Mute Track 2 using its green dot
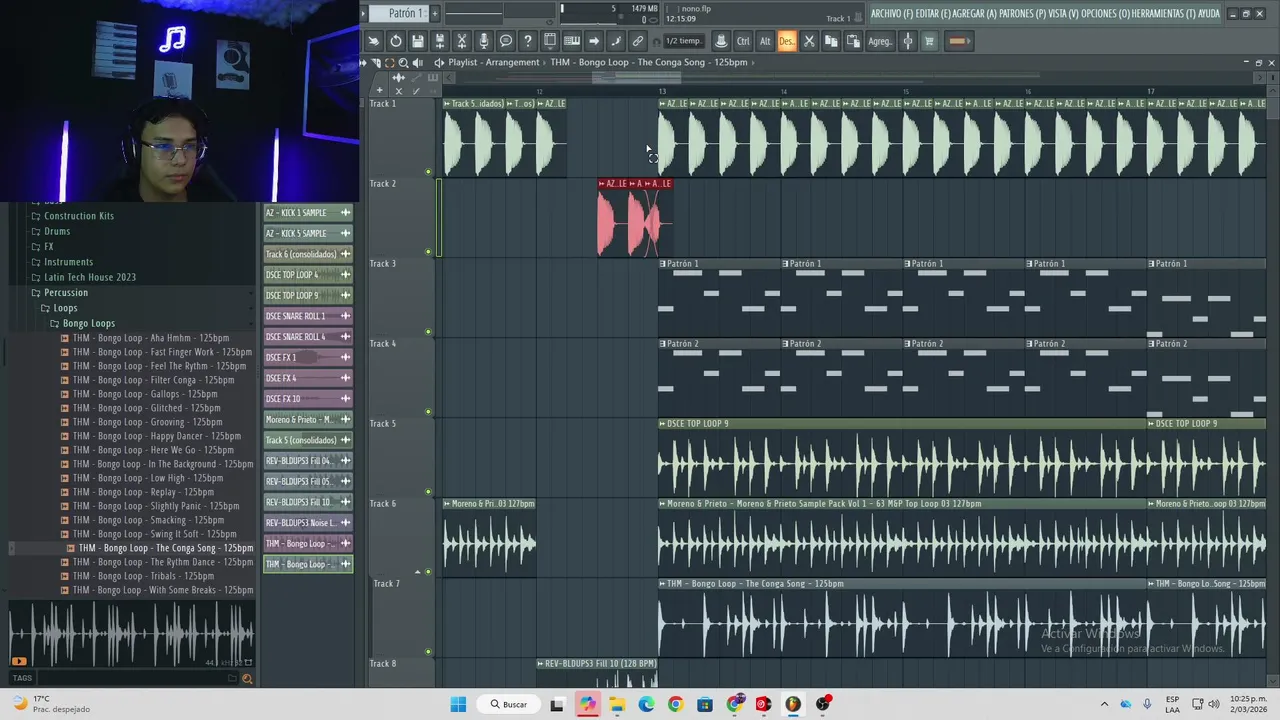Image resolution: width=1280 pixels, height=720 pixels. tap(429, 252)
